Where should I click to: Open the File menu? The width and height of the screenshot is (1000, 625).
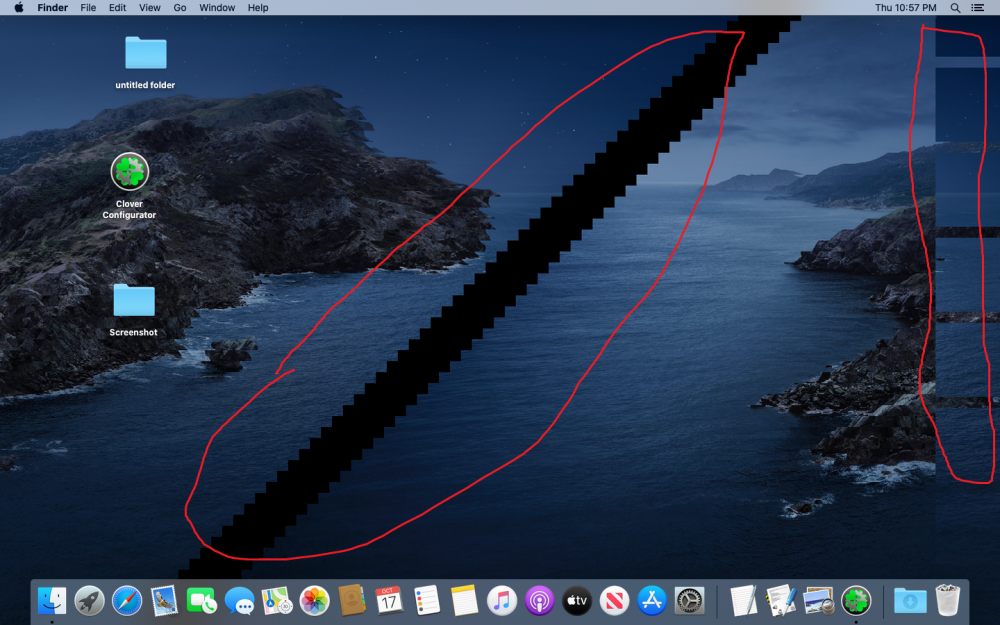click(x=88, y=8)
